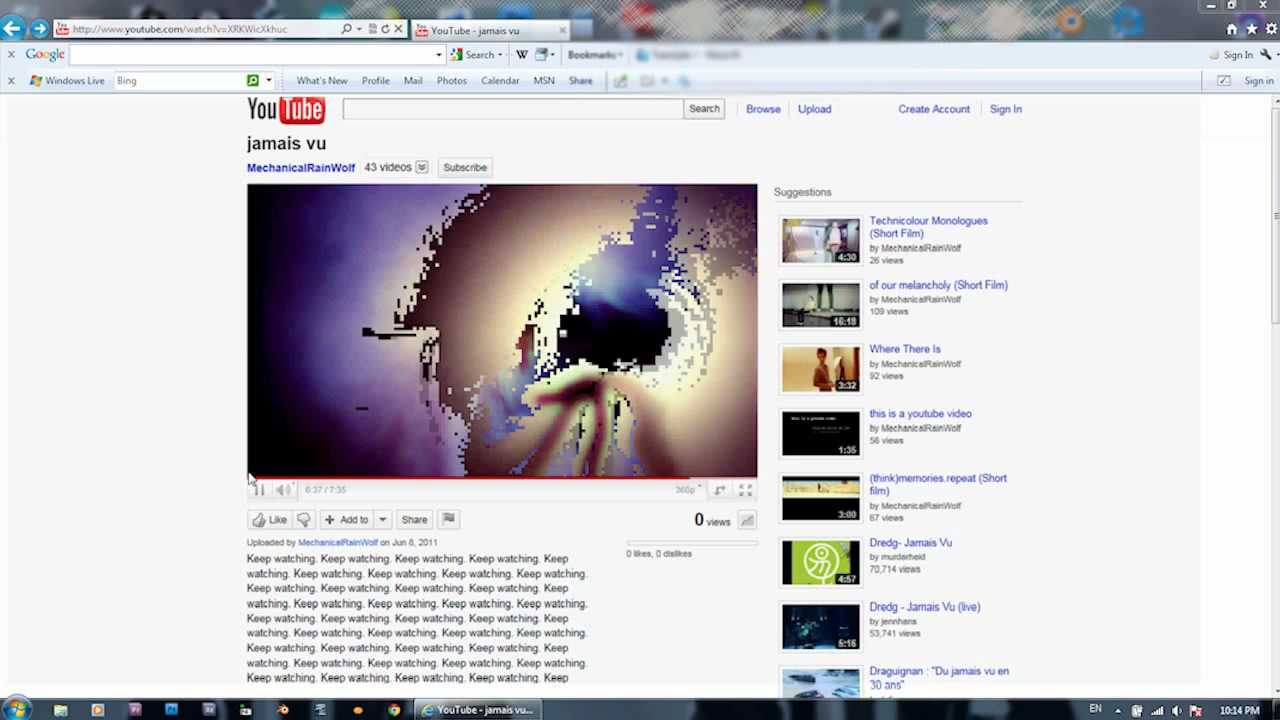Image resolution: width=1280 pixels, height=720 pixels.
Task: Open Calendar on Windows Live toolbar
Action: [500, 81]
